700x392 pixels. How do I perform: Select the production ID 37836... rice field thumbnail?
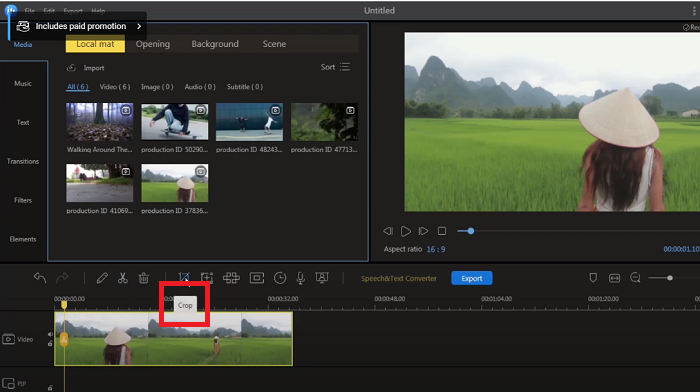coord(175,183)
